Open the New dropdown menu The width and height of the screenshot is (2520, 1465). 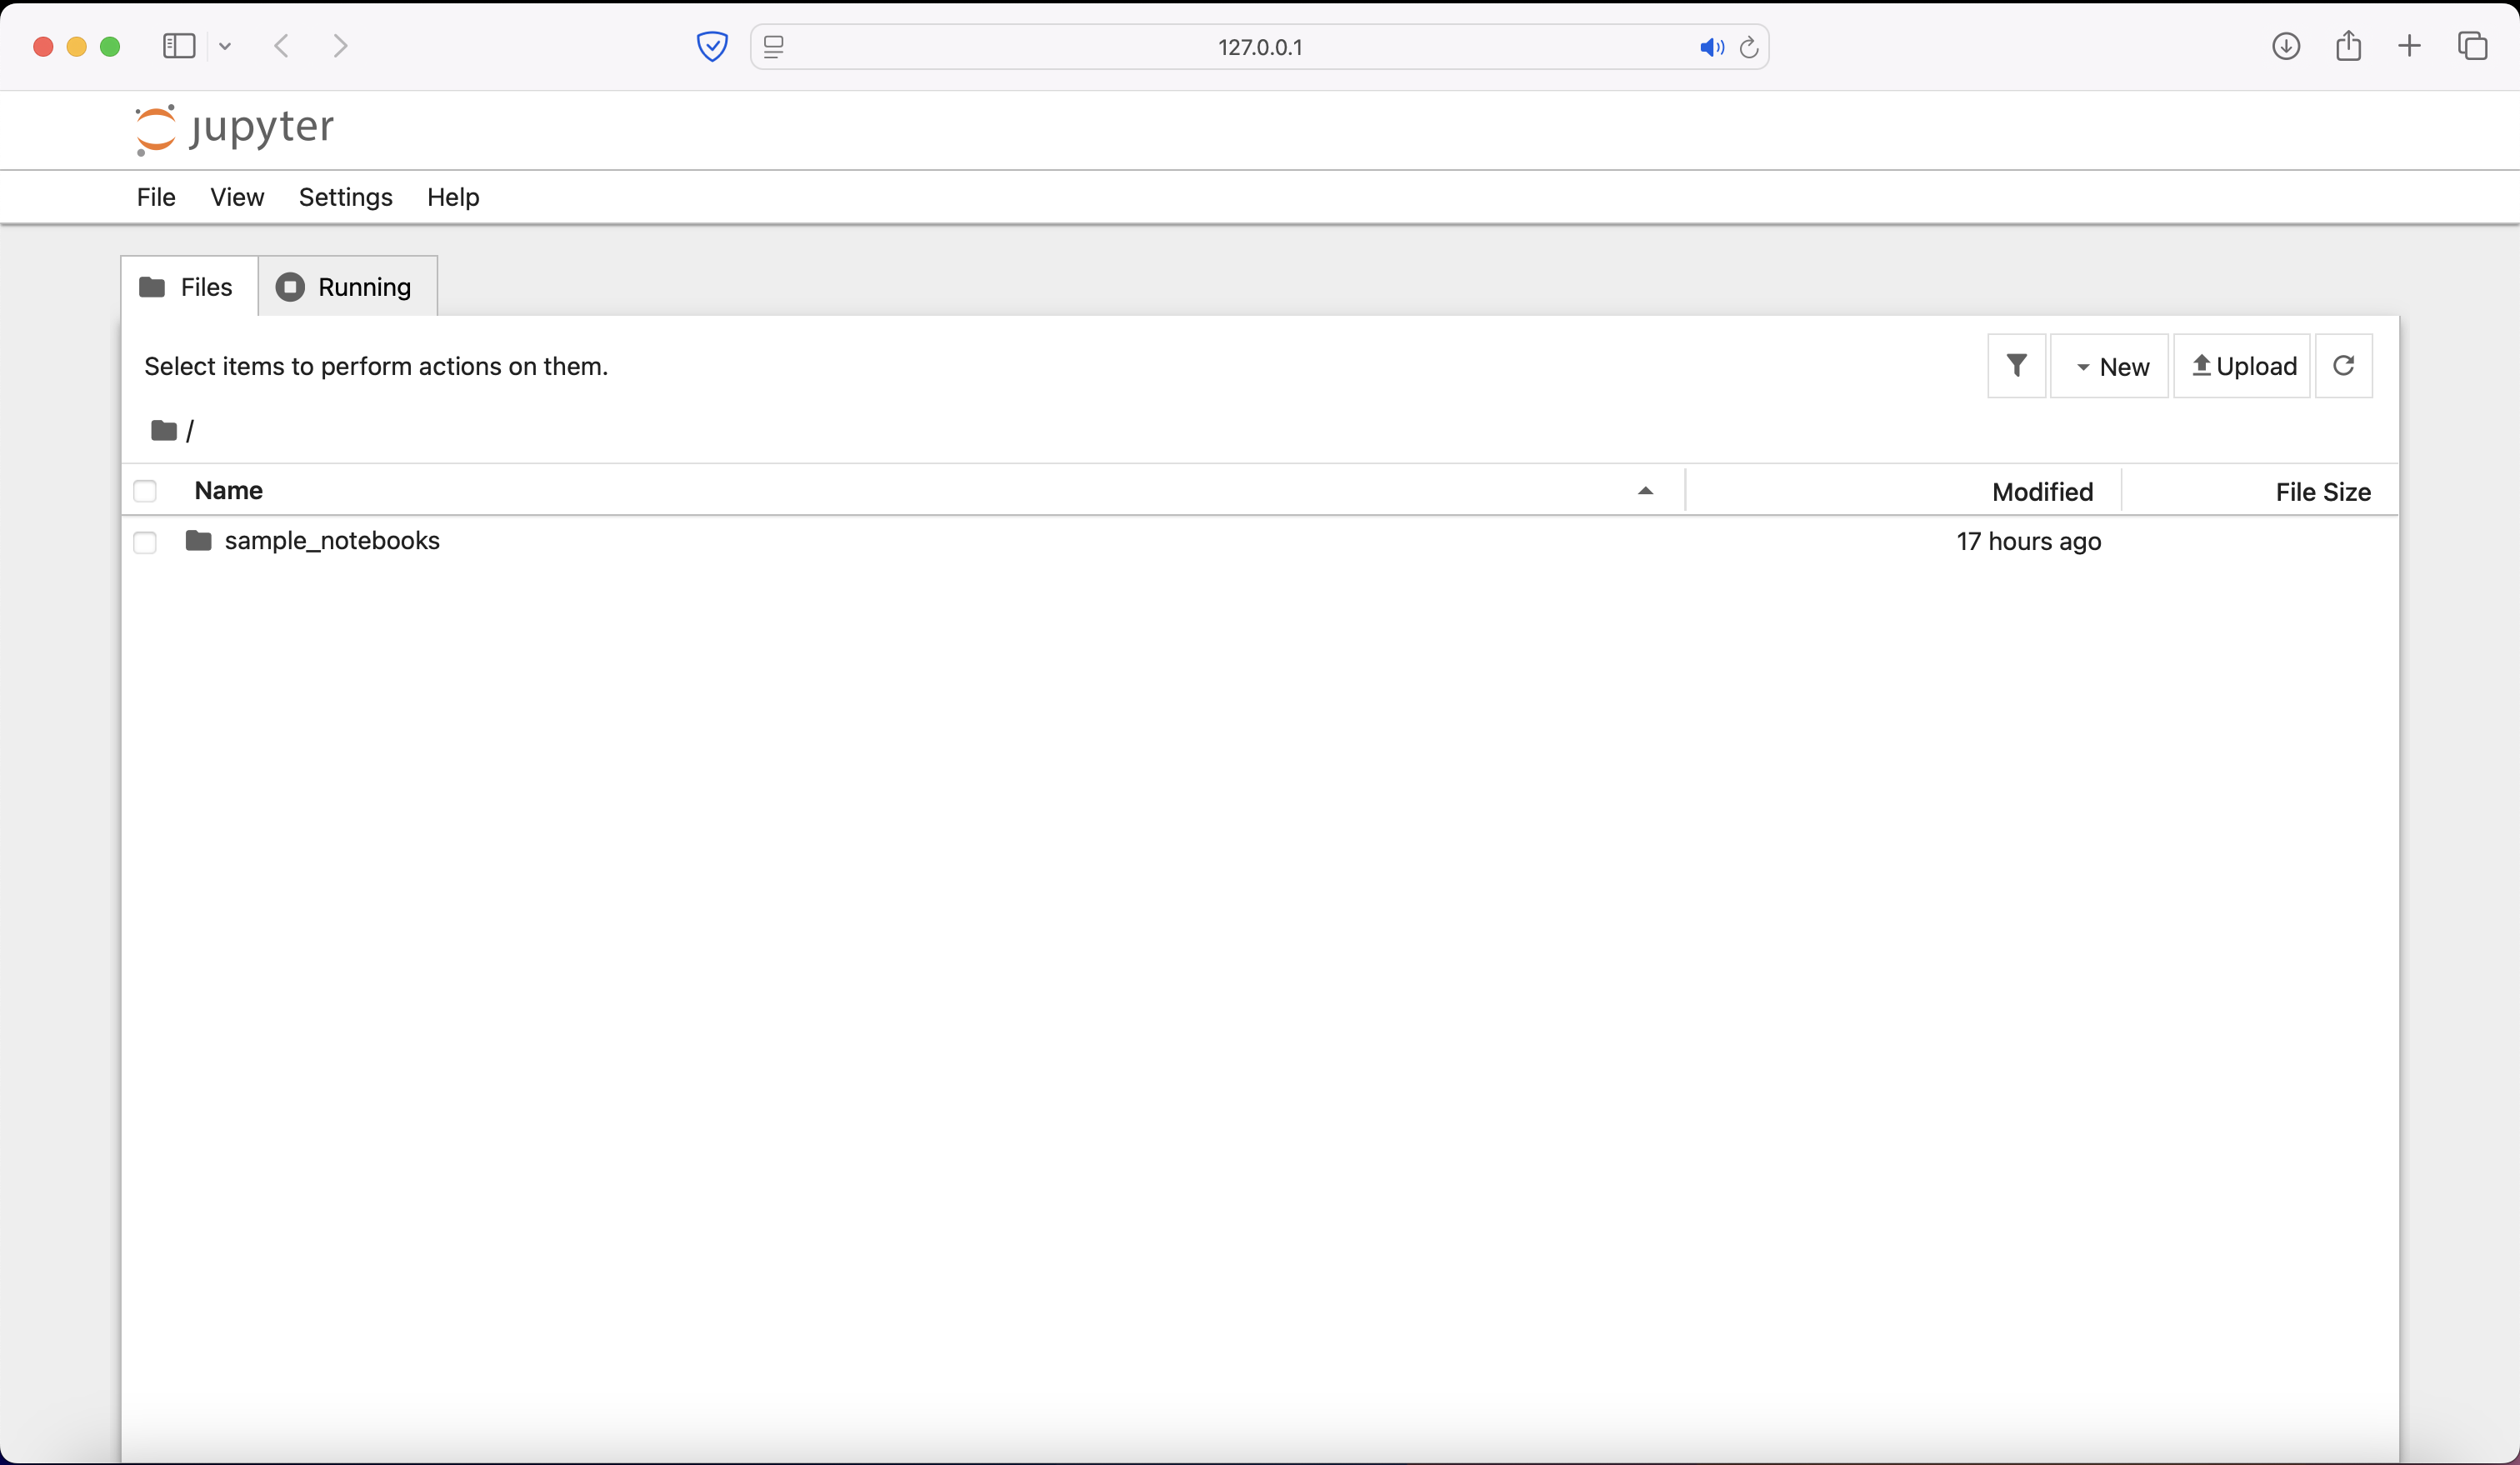[2110, 365]
